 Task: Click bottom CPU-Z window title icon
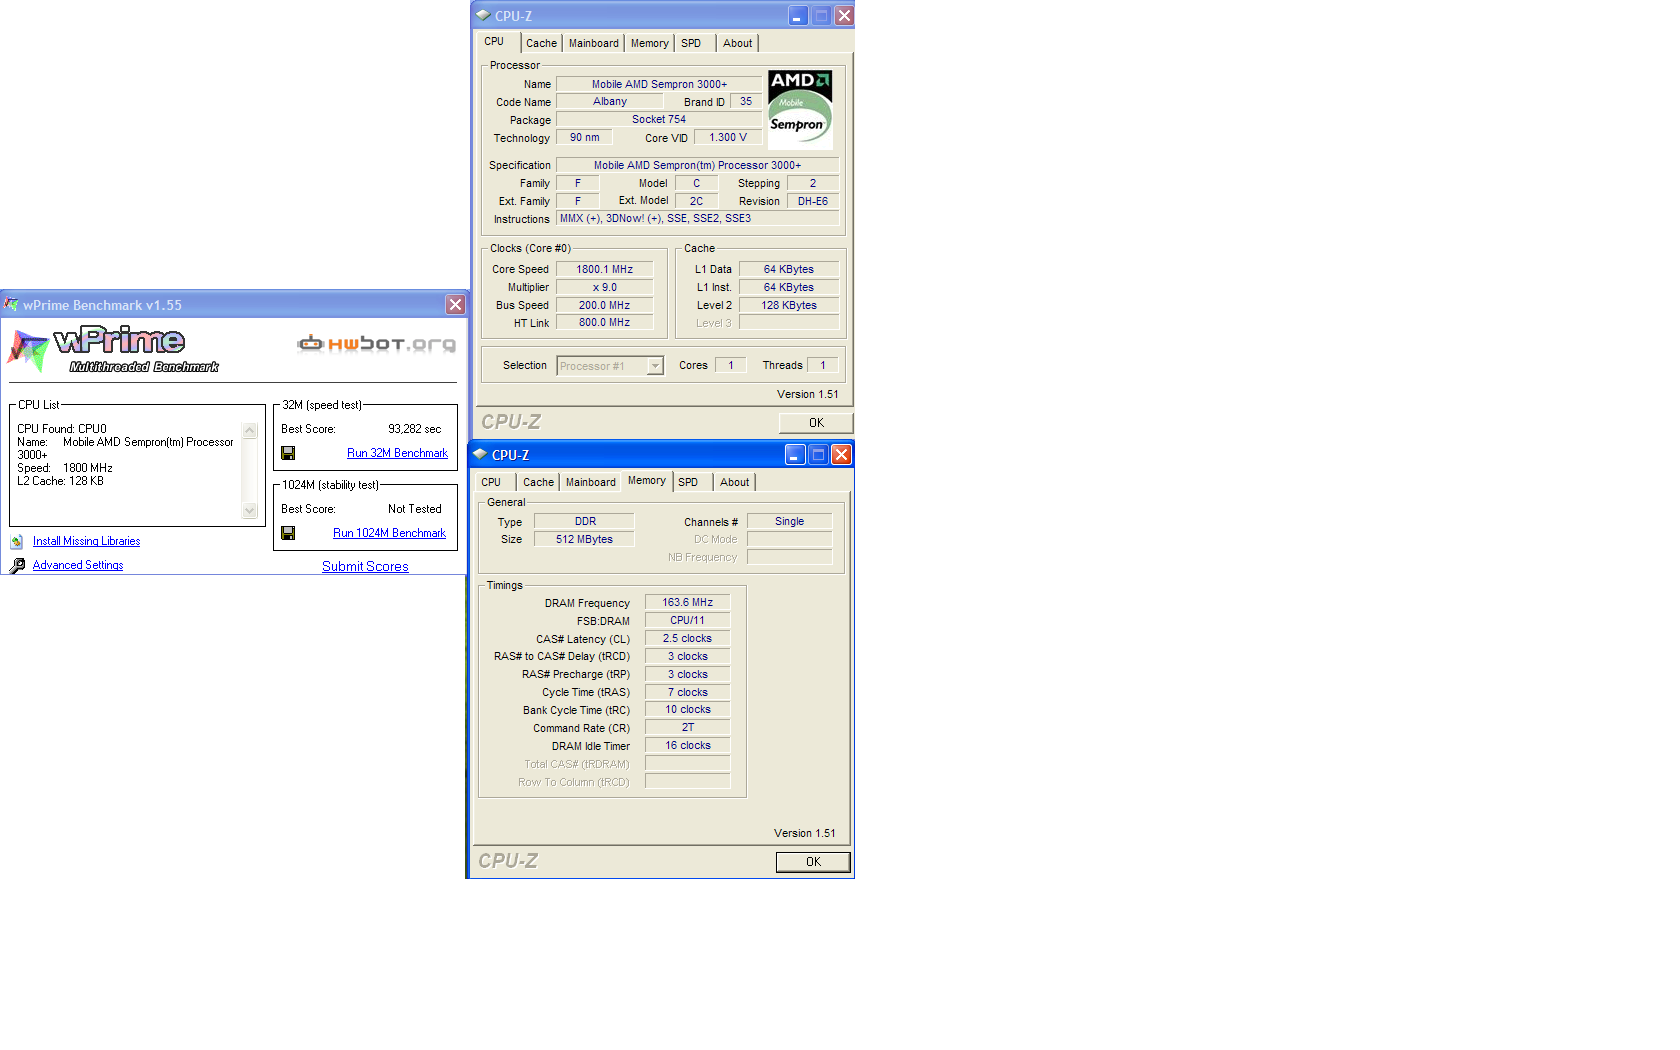pyautogui.click(x=480, y=455)
